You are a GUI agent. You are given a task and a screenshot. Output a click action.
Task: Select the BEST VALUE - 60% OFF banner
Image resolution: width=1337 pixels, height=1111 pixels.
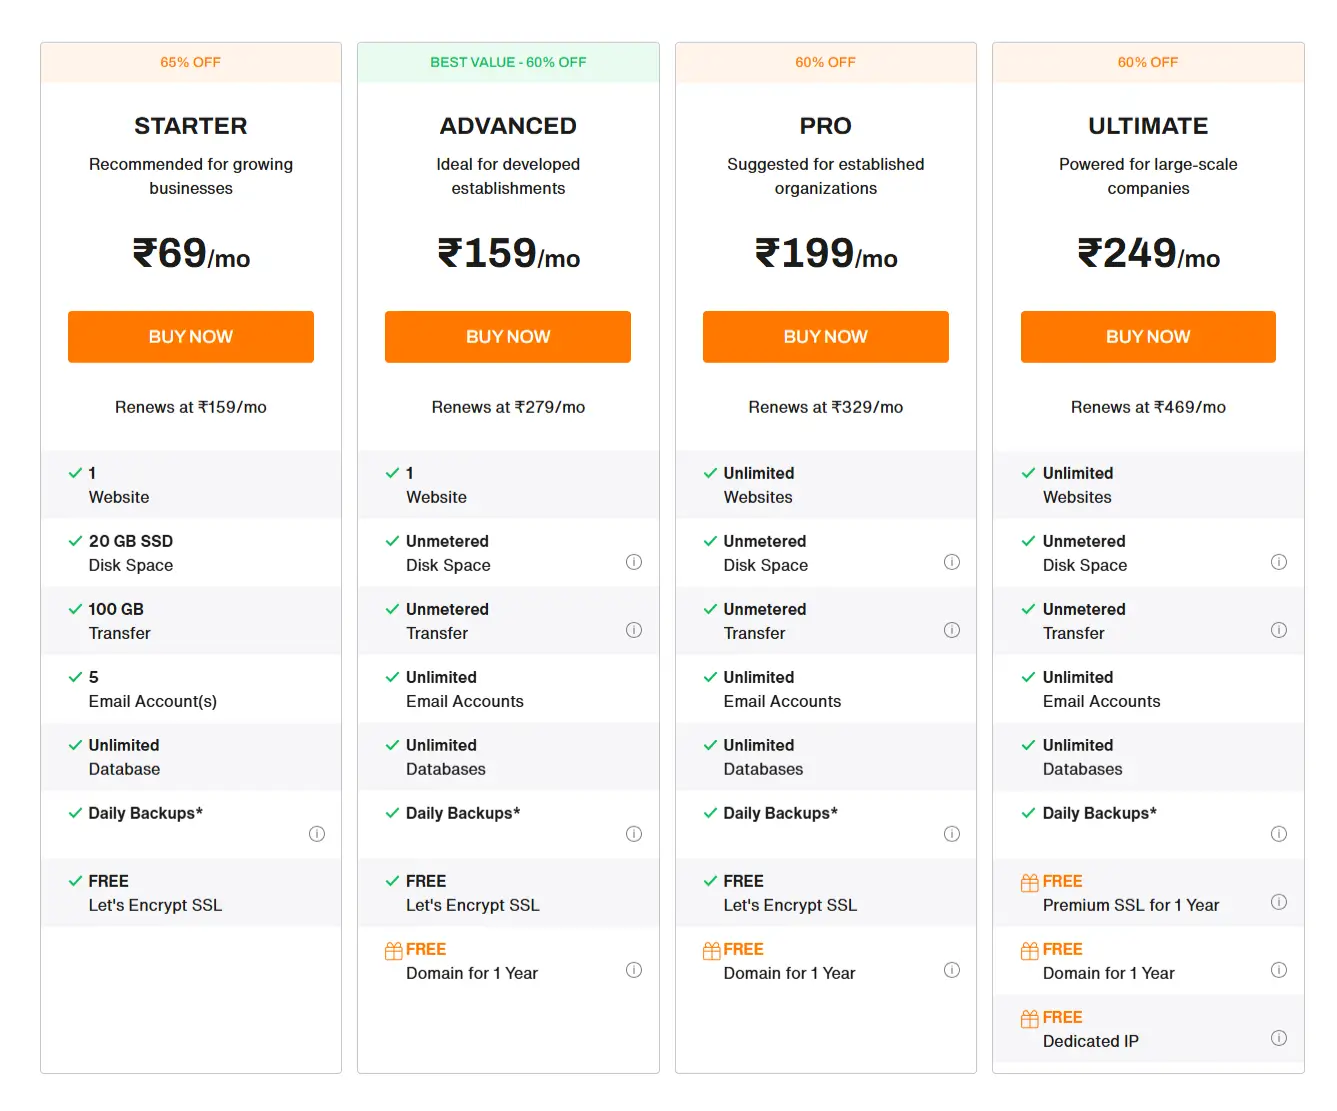(x=507, y=61)
